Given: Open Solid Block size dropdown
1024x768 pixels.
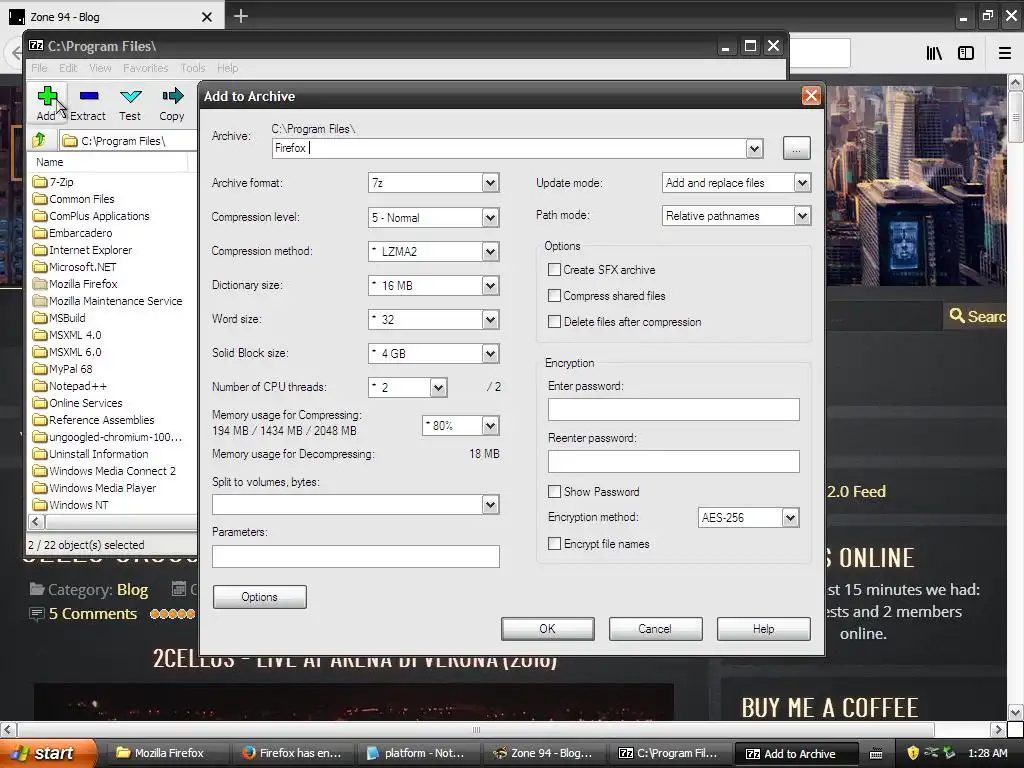Looking at the screenshot, I should (490, 353).
